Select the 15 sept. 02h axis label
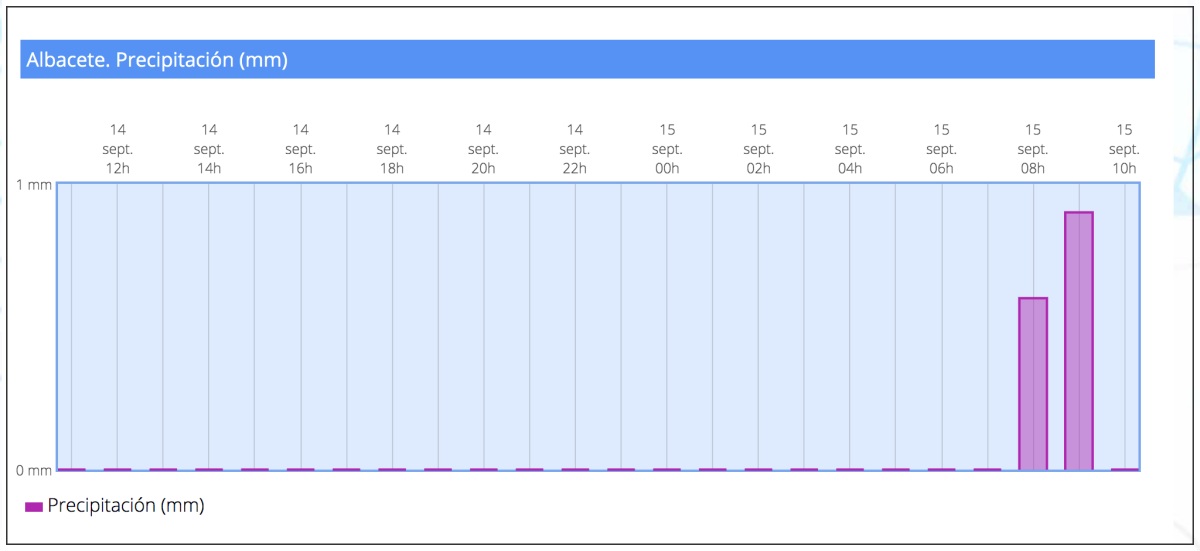The image size is (1200, 551). [759, 149]
